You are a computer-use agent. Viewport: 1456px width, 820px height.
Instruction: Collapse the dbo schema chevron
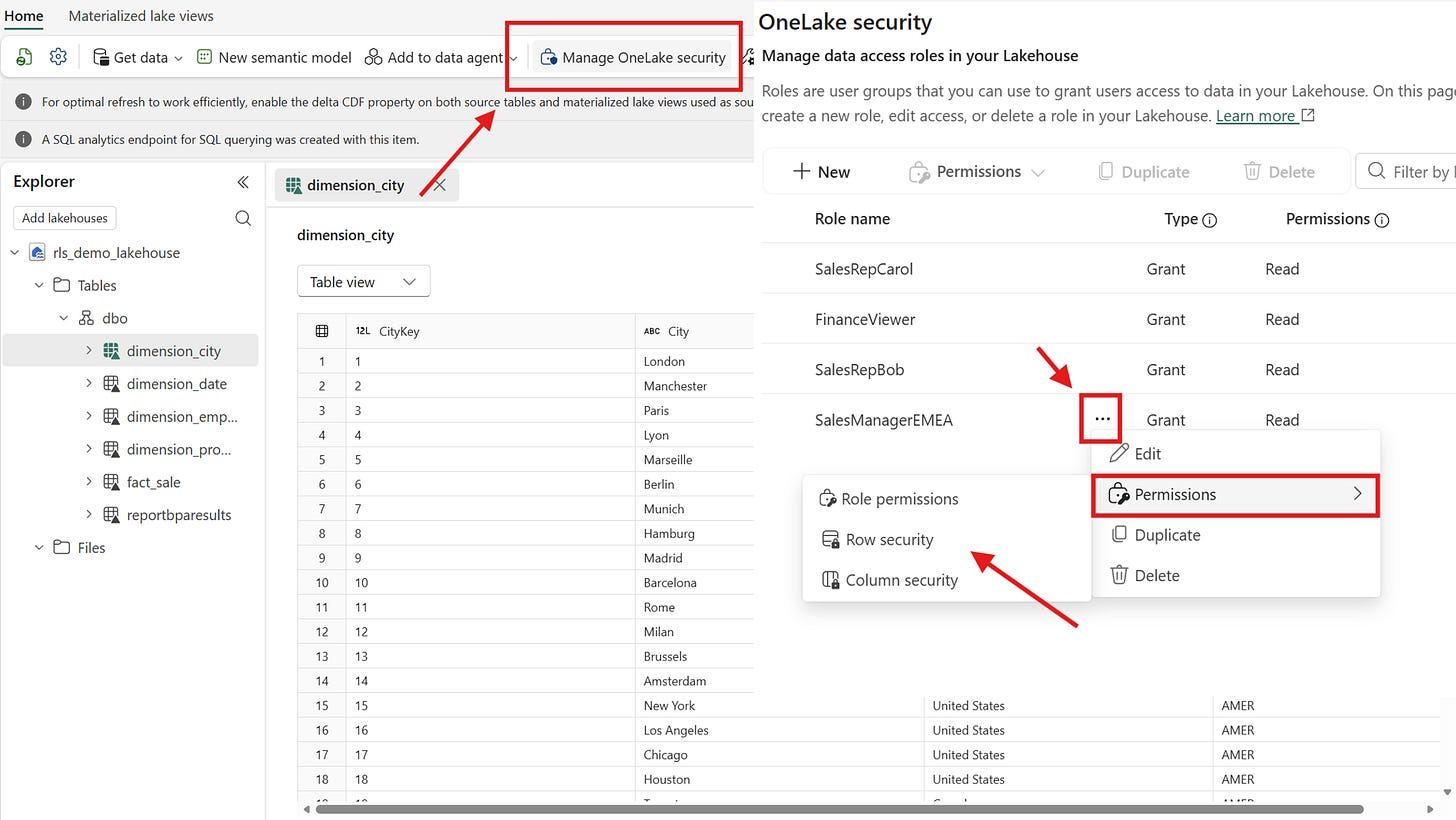[x=64, y=318]
